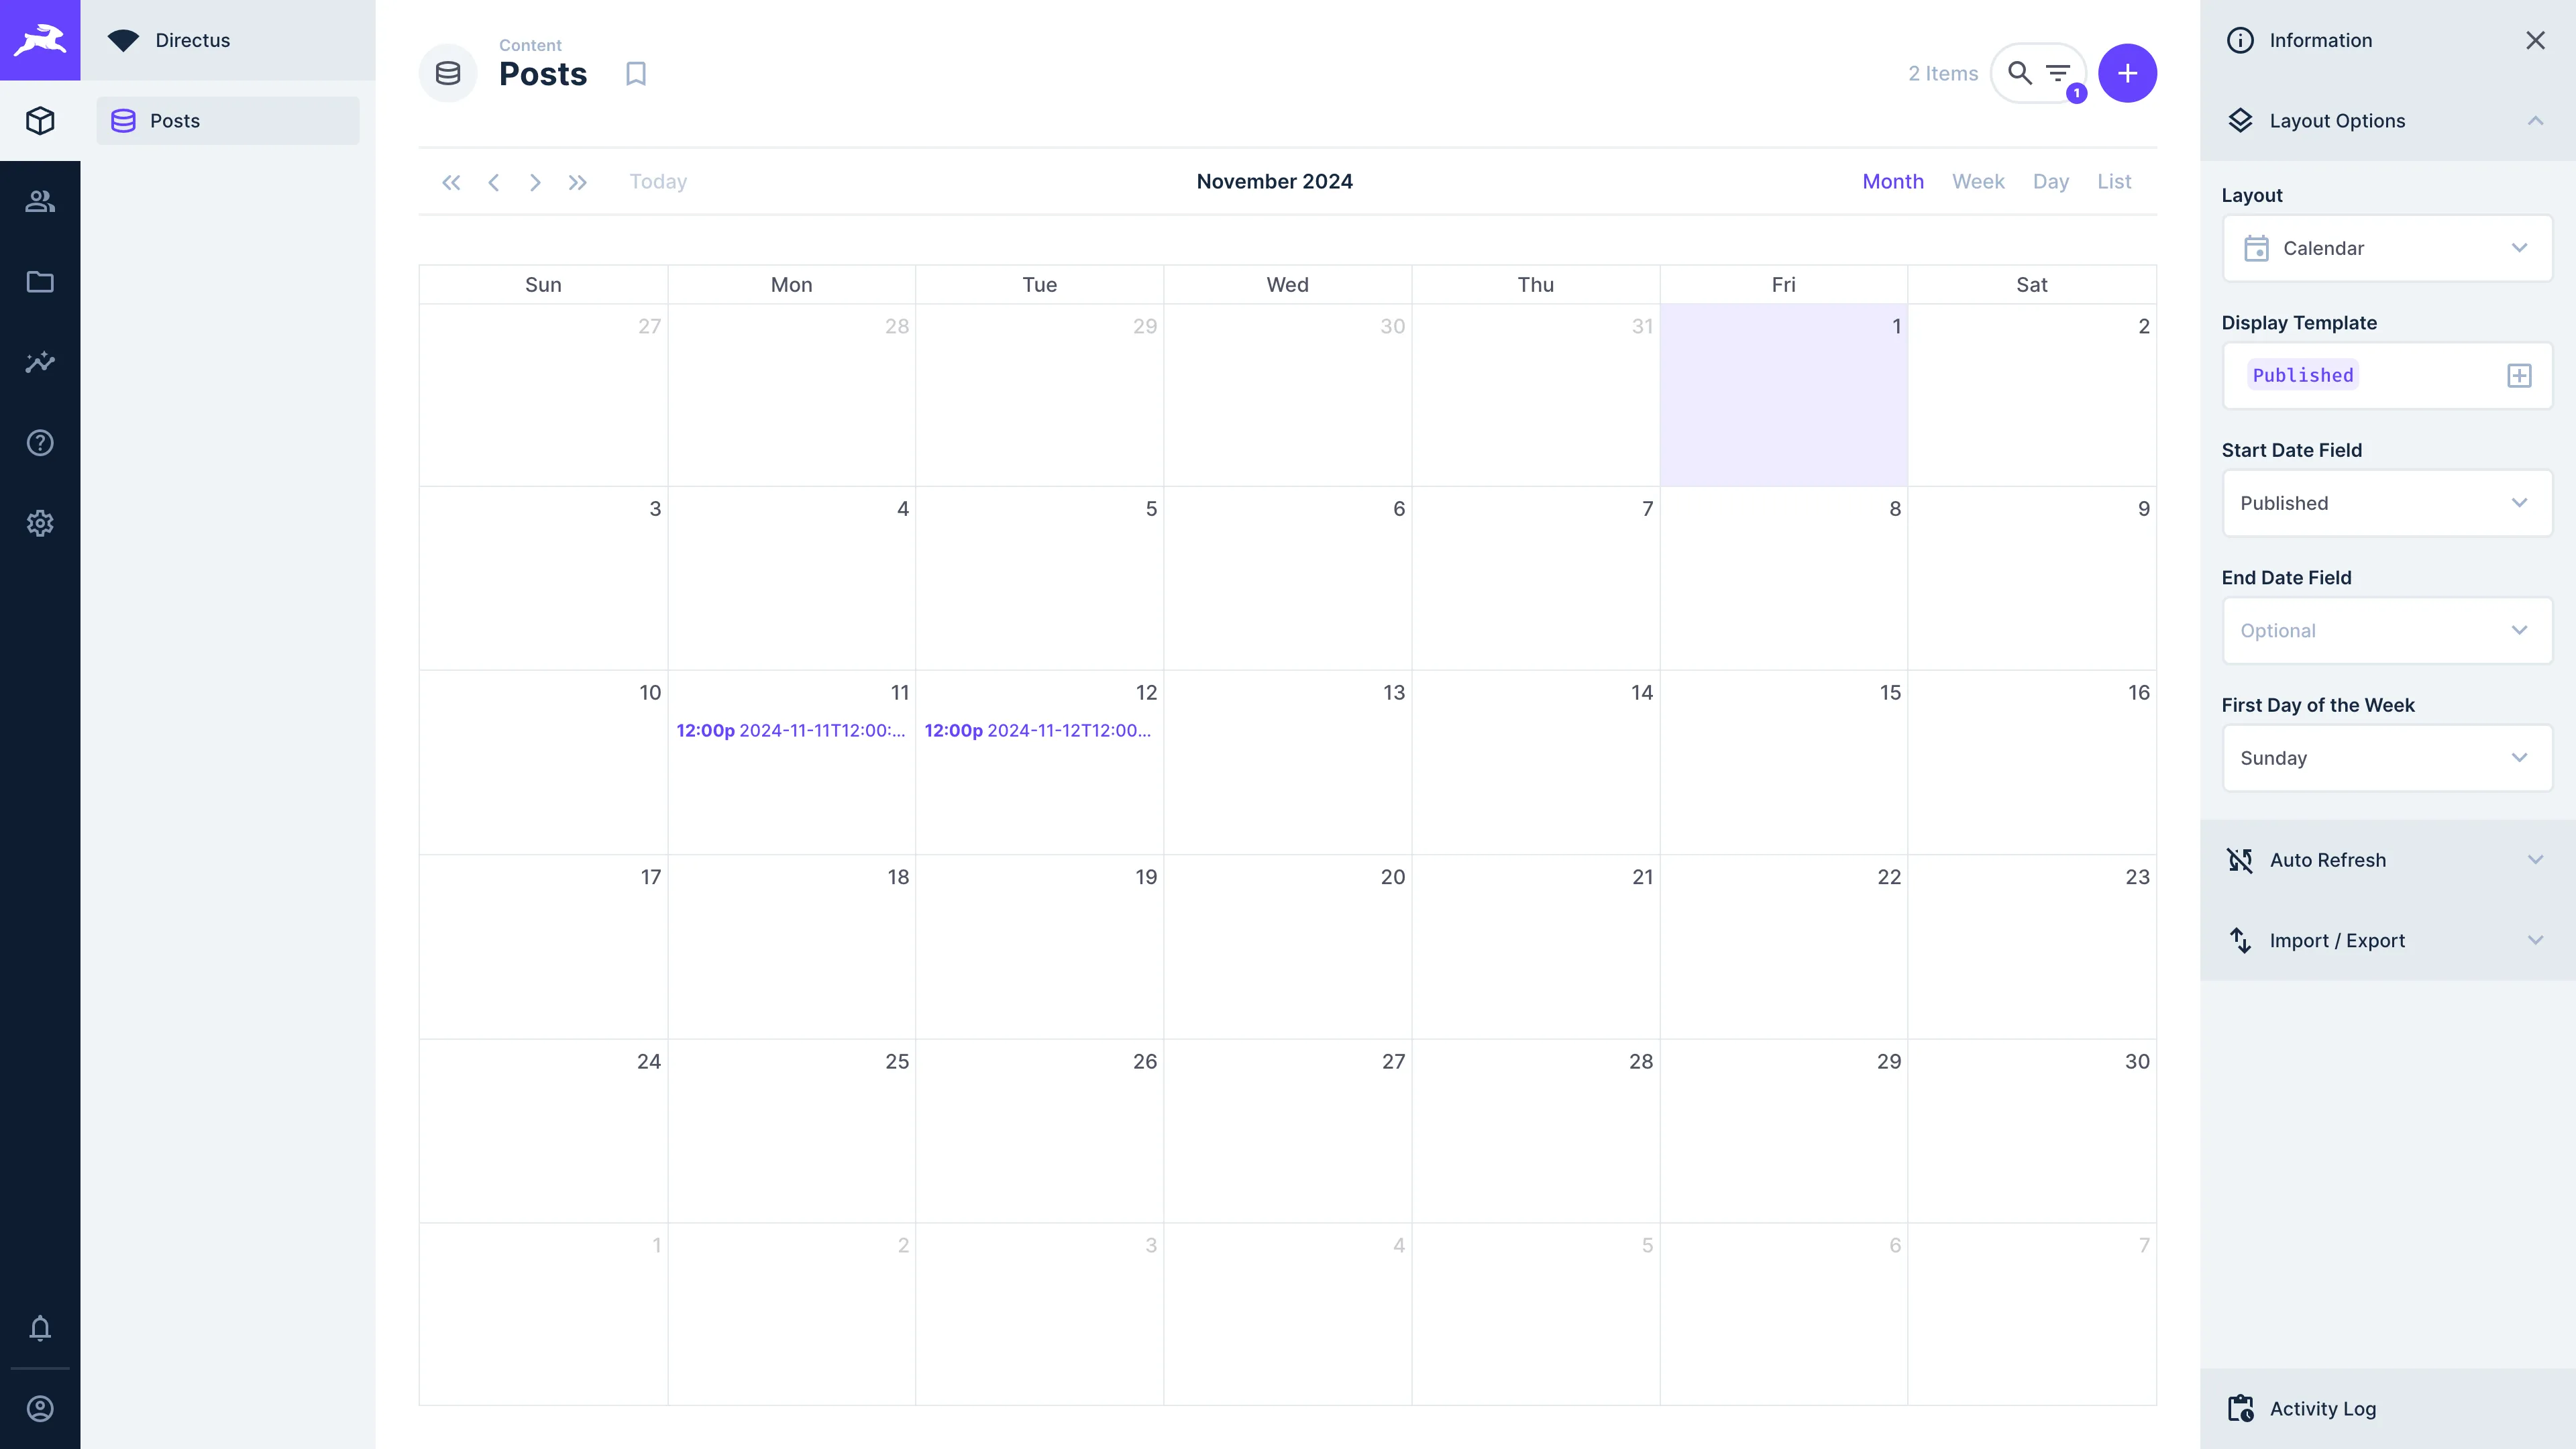Click the search magnifier icon
Image resolution: width=2576 pixels, height=1449 pixels.
coord(2020,72)
